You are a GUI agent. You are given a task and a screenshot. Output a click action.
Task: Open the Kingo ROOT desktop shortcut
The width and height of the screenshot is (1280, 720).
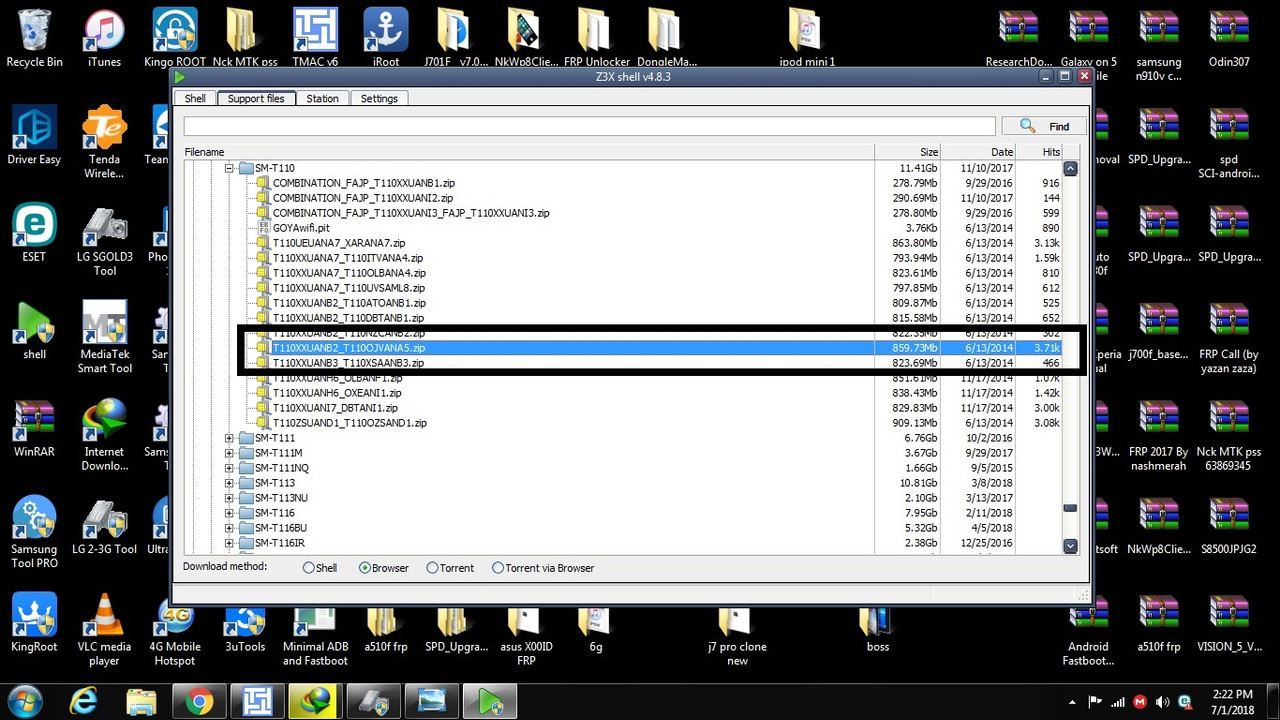pyautogui.click(x=175, y=38)
